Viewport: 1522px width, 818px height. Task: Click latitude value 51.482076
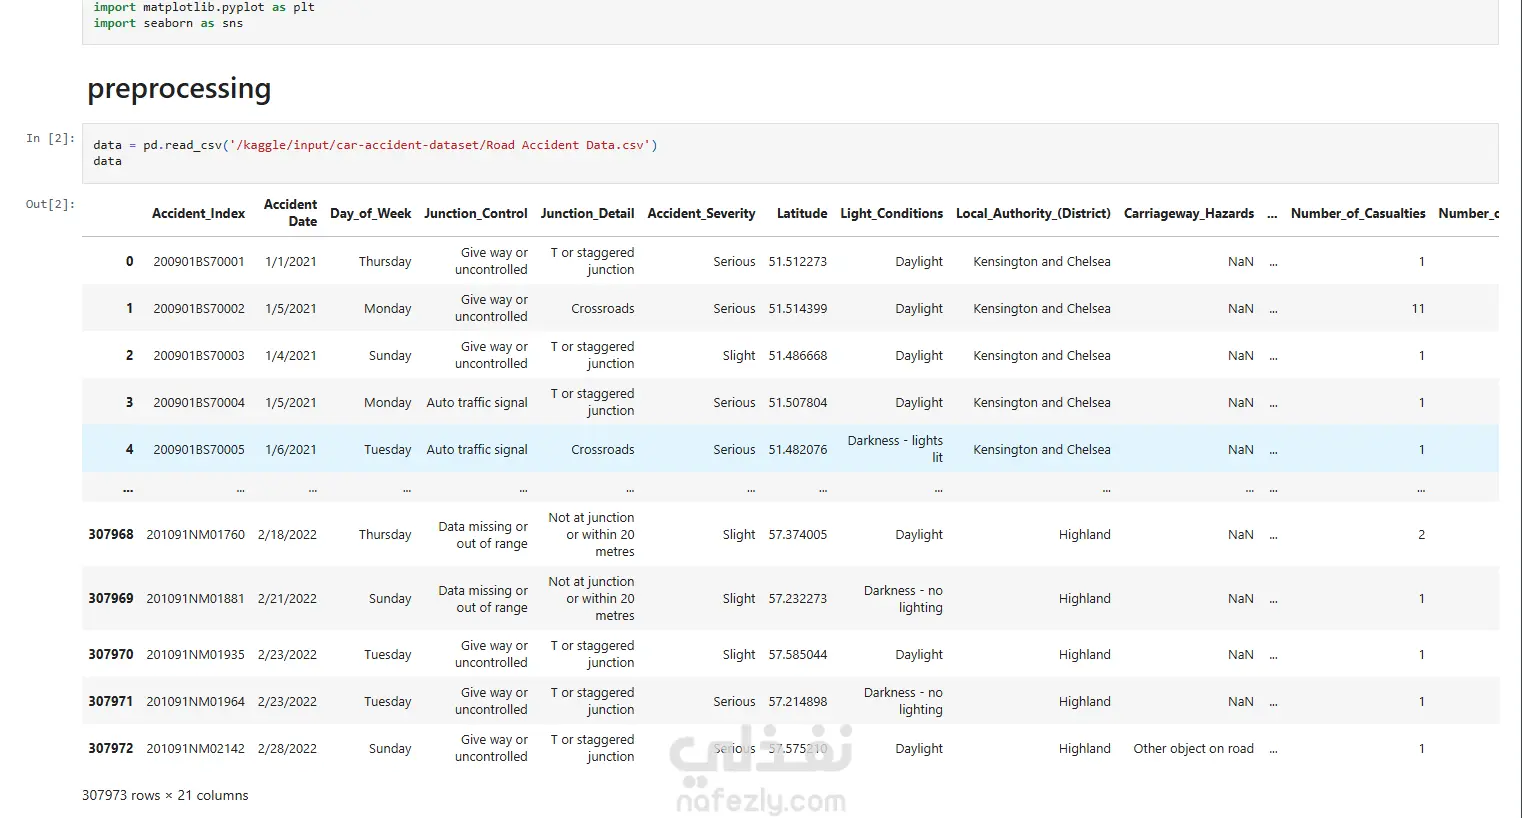798,449
